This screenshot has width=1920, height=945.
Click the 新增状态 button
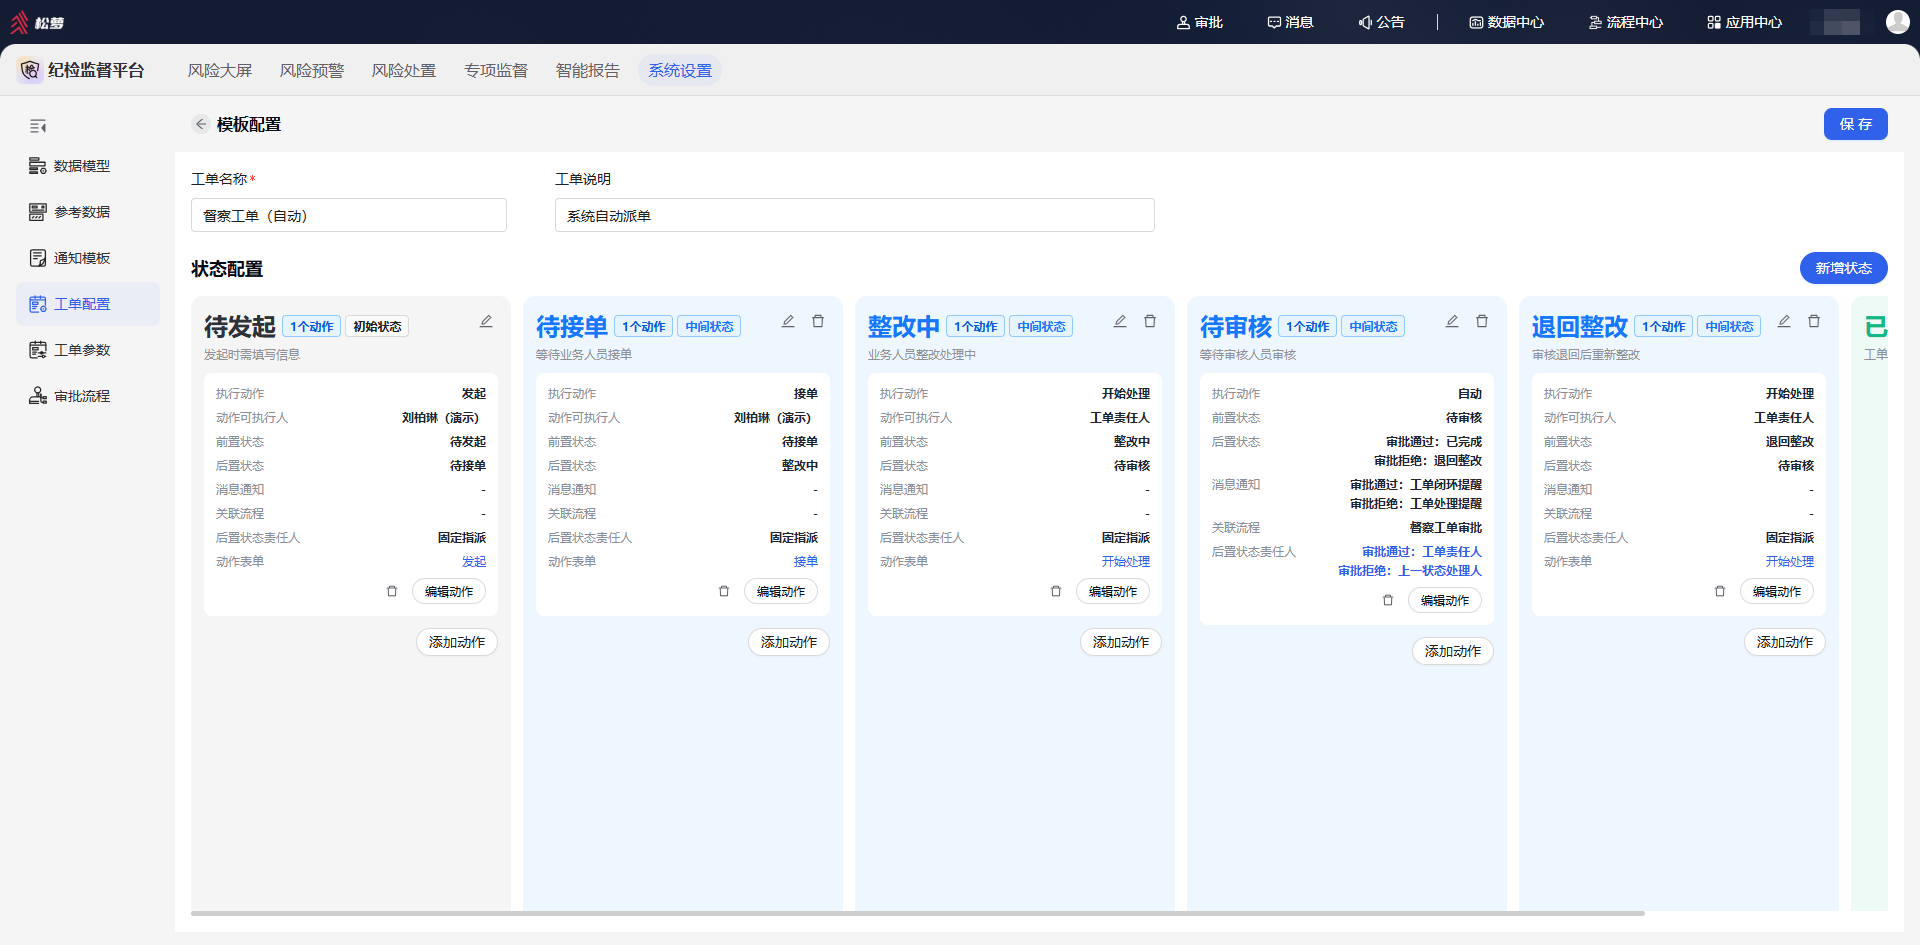(x=1844, y=268)
